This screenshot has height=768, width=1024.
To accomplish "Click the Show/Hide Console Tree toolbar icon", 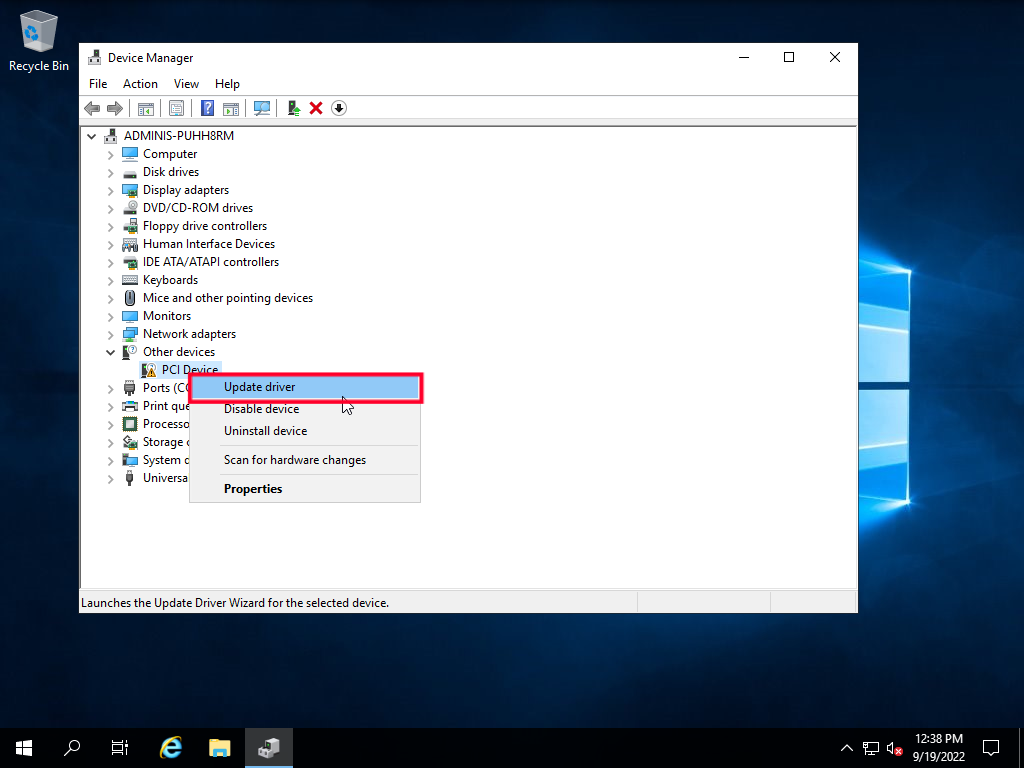I will tap(146, 108).
